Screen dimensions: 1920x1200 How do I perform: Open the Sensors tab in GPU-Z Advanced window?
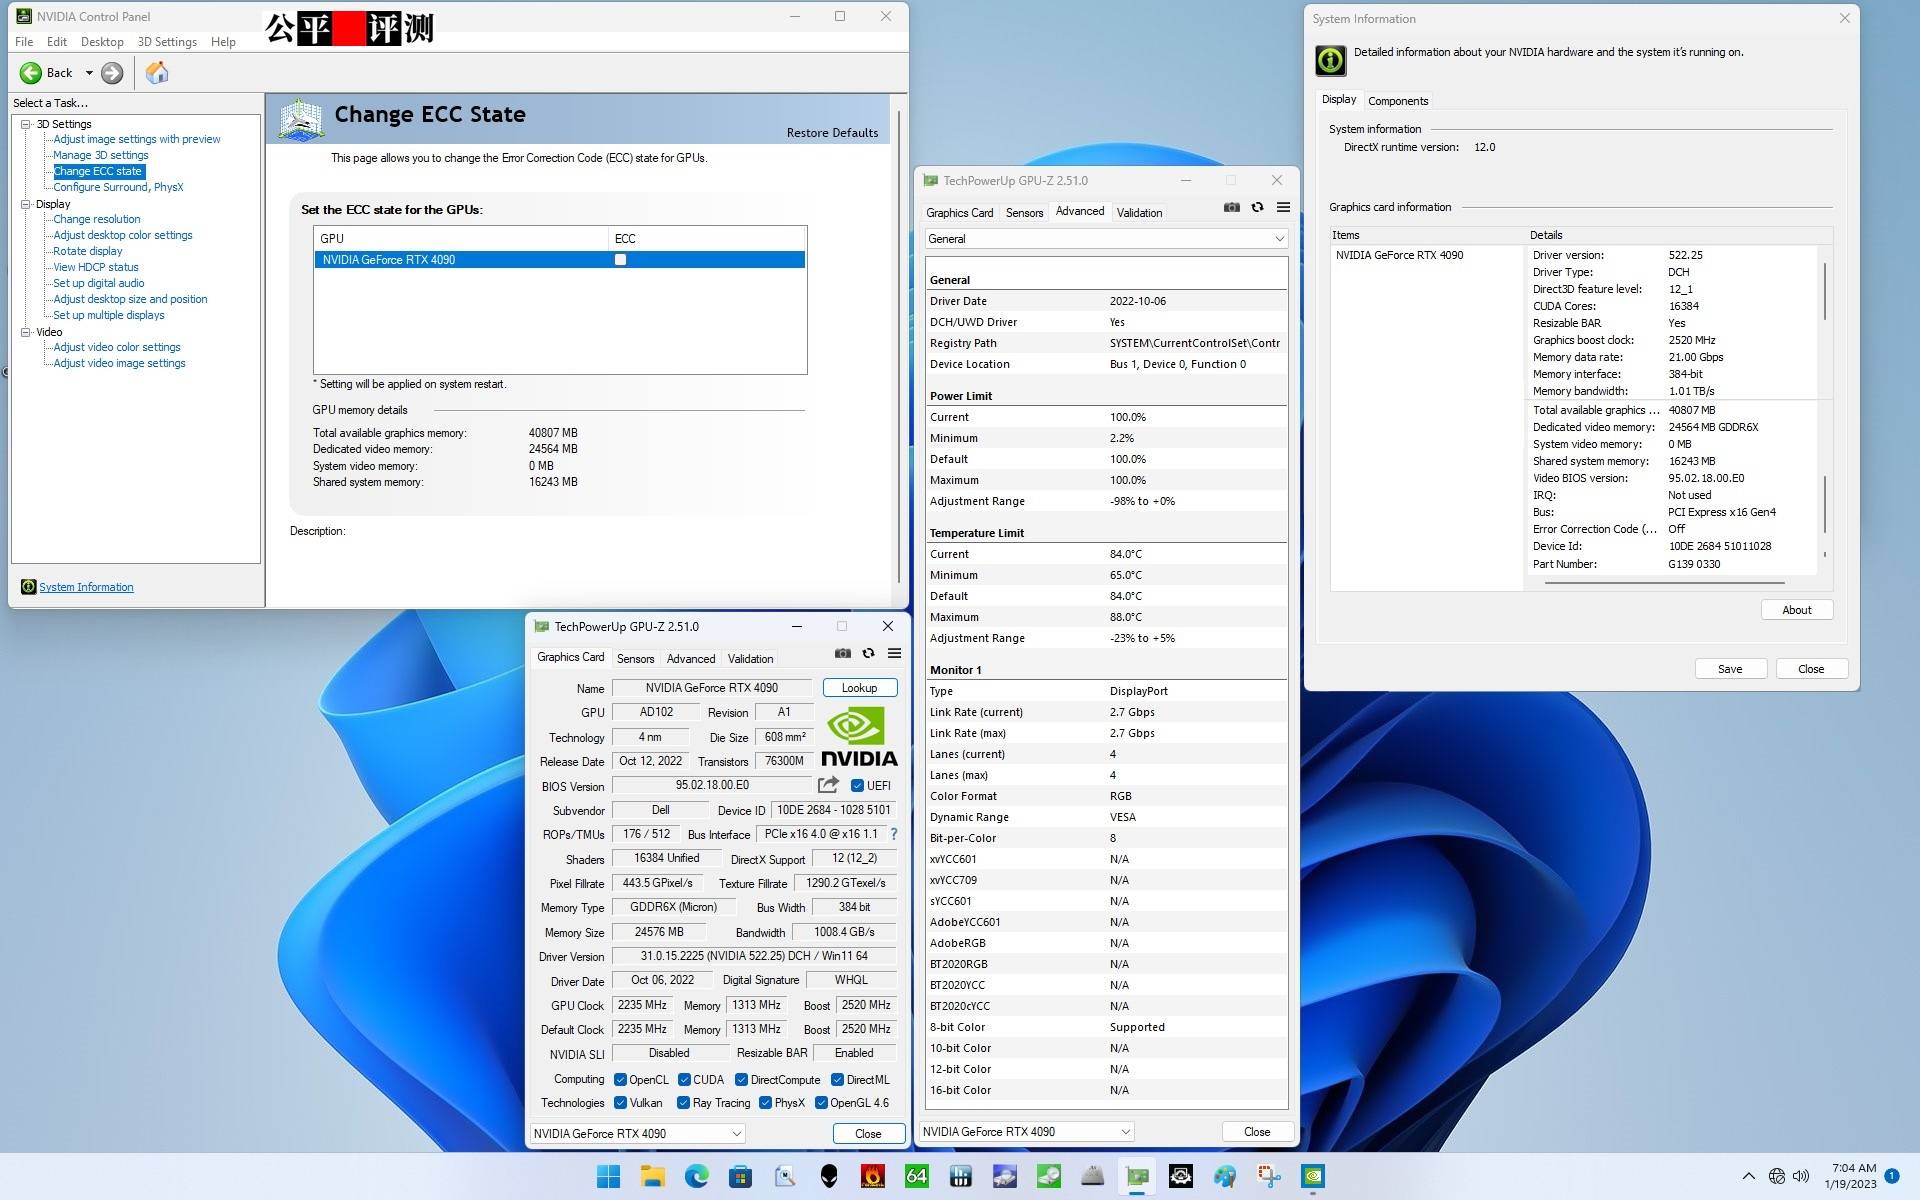pos(1024,212)
